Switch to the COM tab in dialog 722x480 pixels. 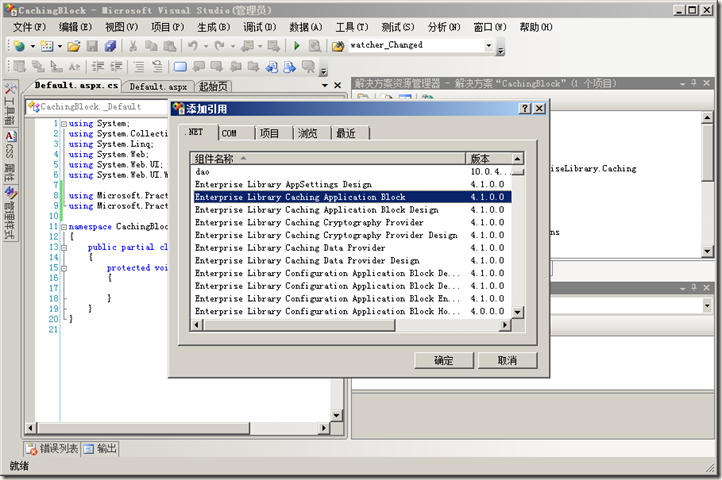pos(237,133)
